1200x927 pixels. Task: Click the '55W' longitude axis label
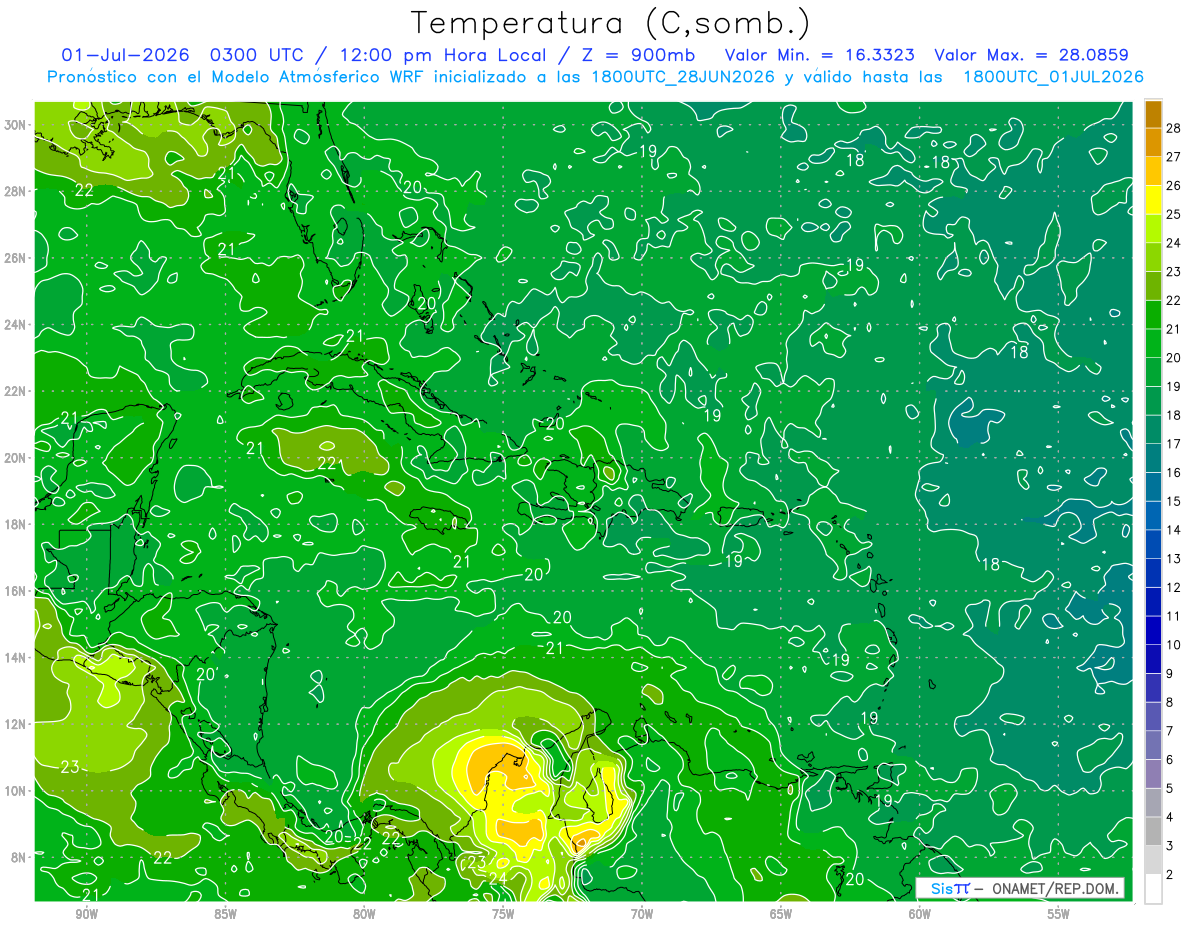tap(1058, 914)
